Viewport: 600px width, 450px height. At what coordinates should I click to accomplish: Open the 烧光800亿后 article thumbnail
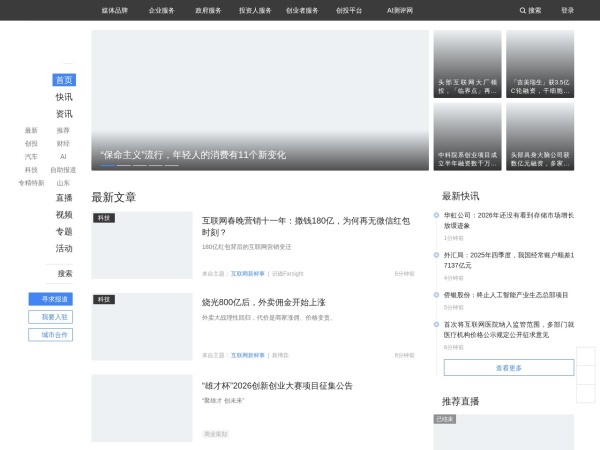(x=141, y=326)
